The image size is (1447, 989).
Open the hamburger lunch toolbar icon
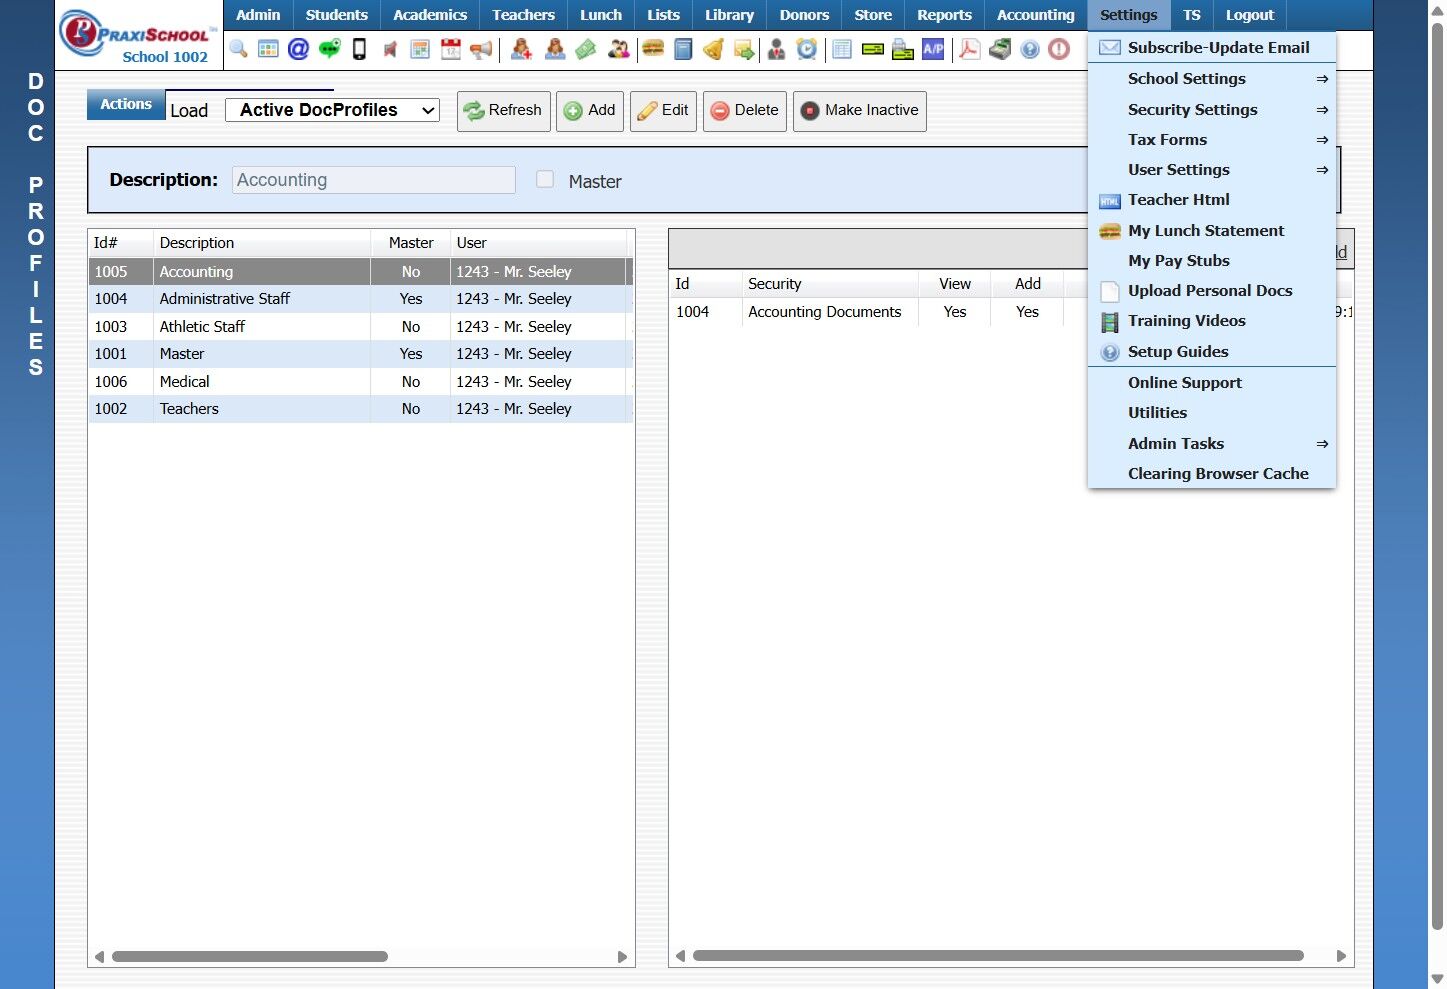[653, 49]
